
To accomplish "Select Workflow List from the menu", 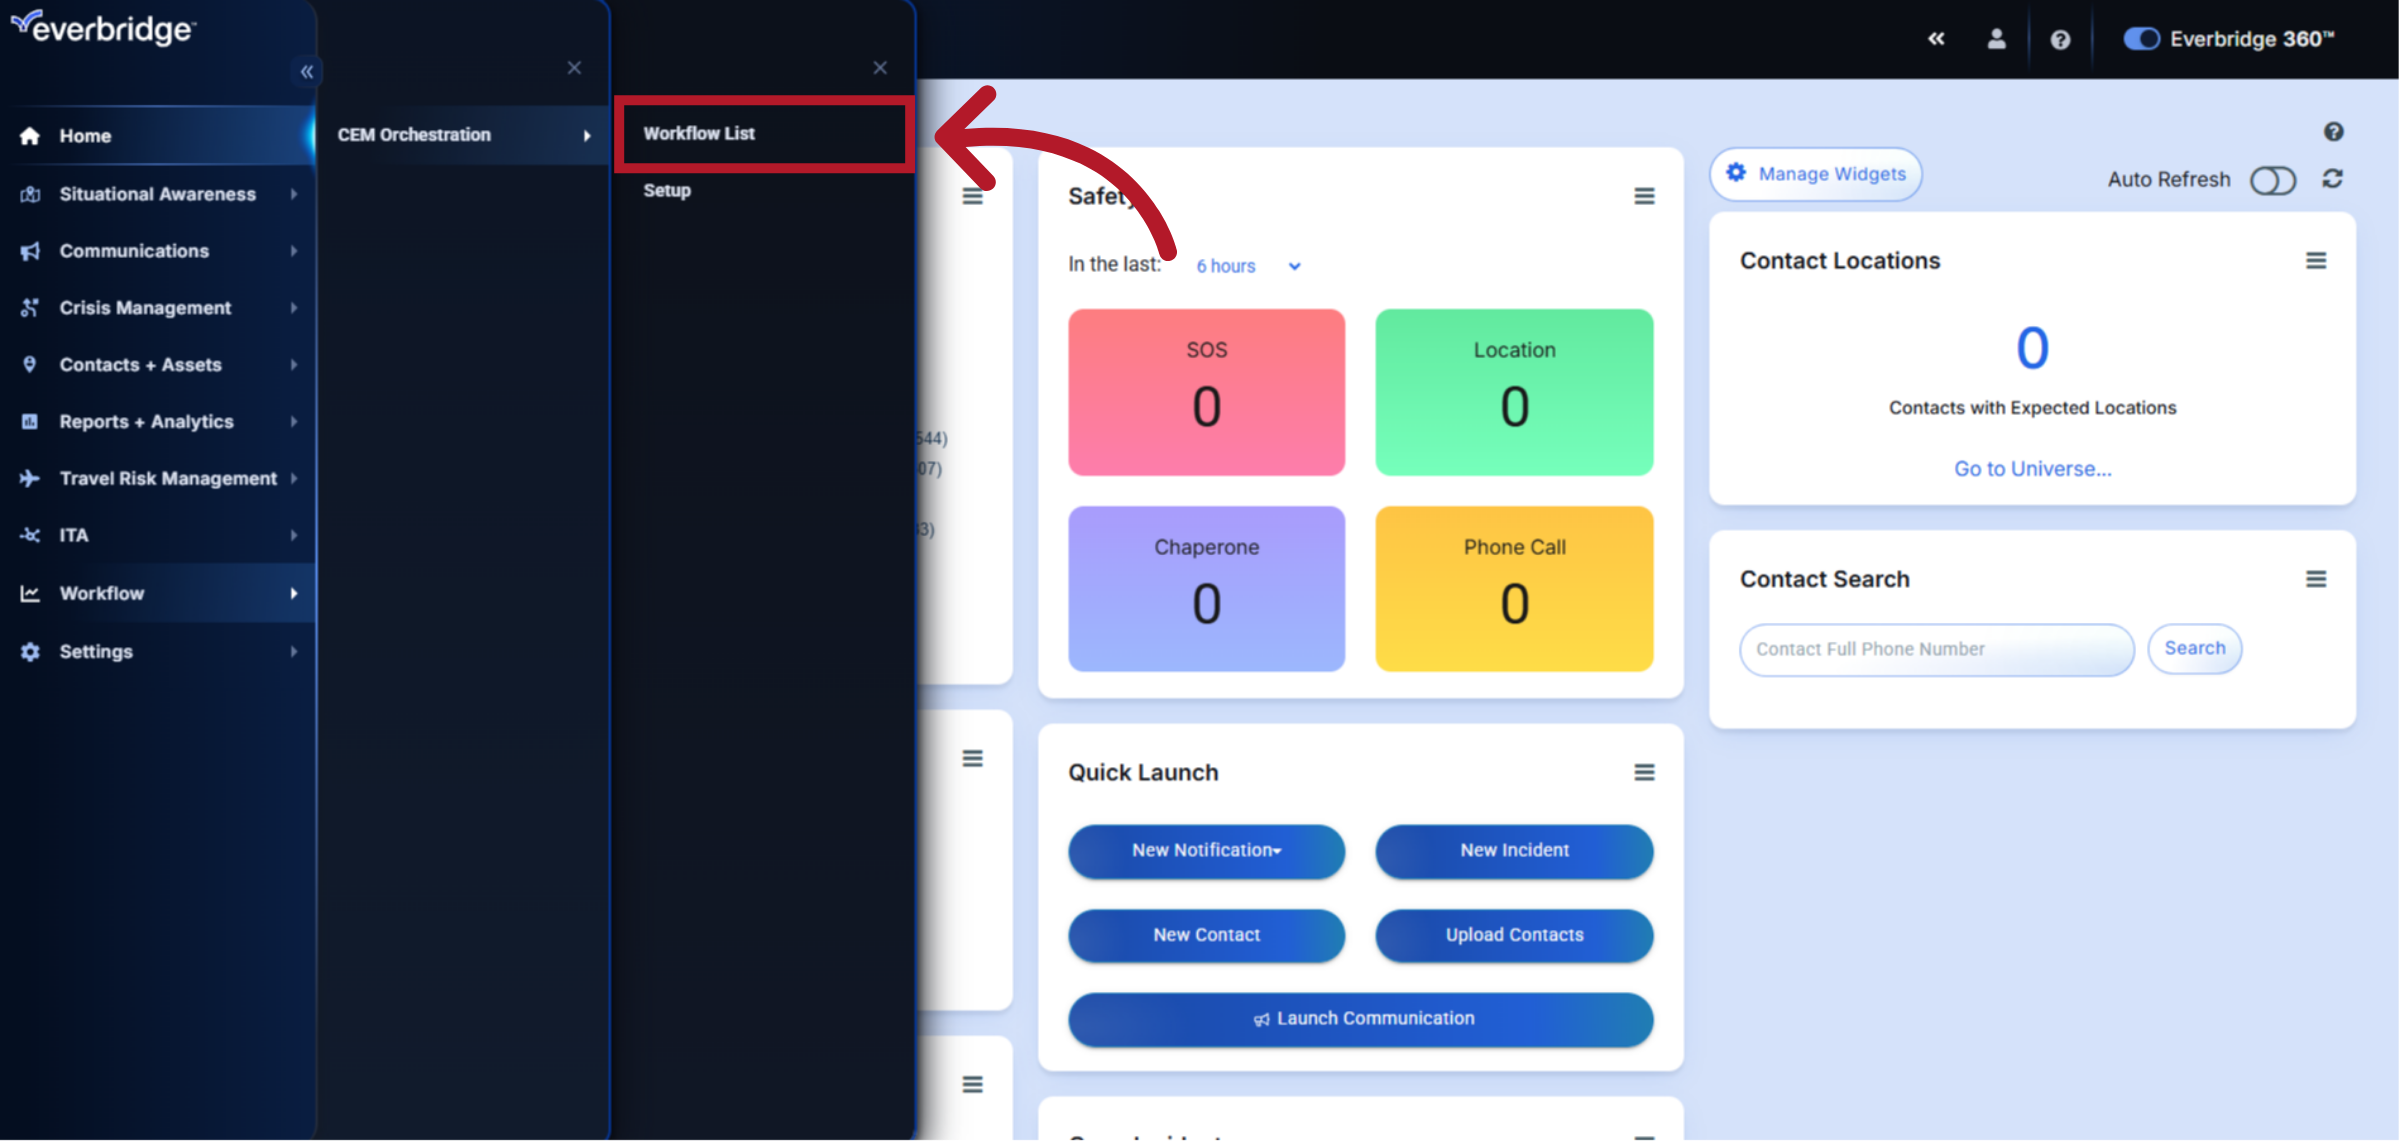I will tap(699, 133).
